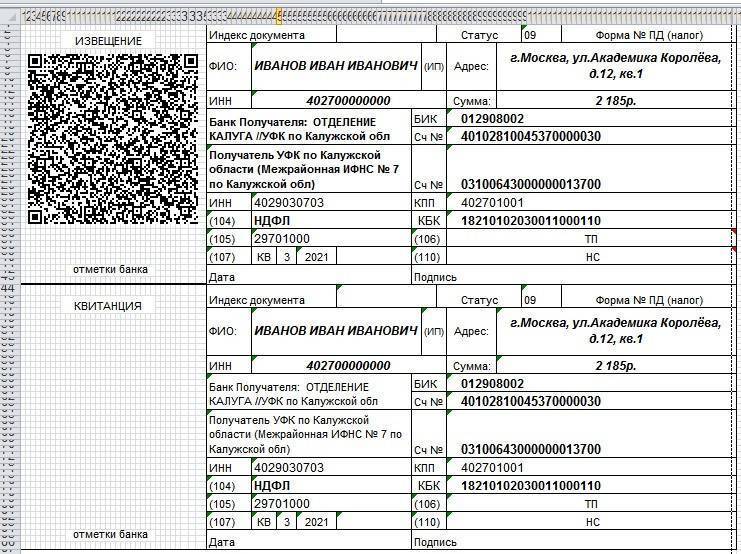The height and width of the screenshot is (554, 741).
Task: Click the QR code image
Action: pos(113,139)
